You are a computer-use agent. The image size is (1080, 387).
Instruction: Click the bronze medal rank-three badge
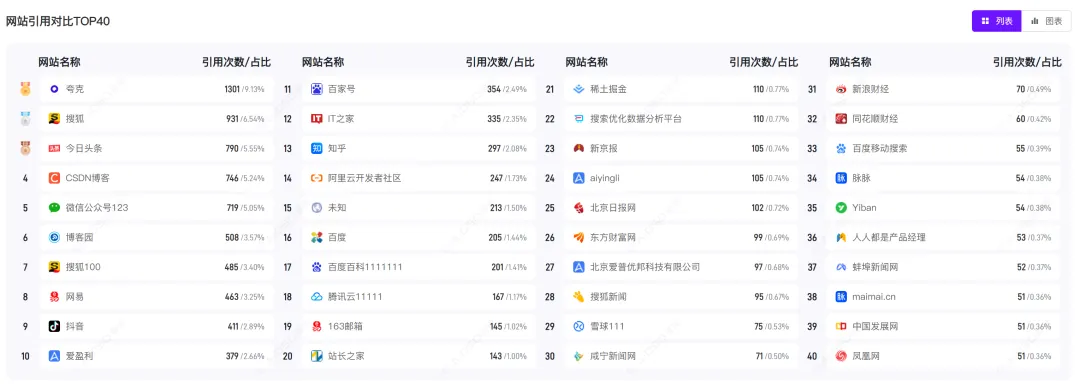click(x=25, y=148)
